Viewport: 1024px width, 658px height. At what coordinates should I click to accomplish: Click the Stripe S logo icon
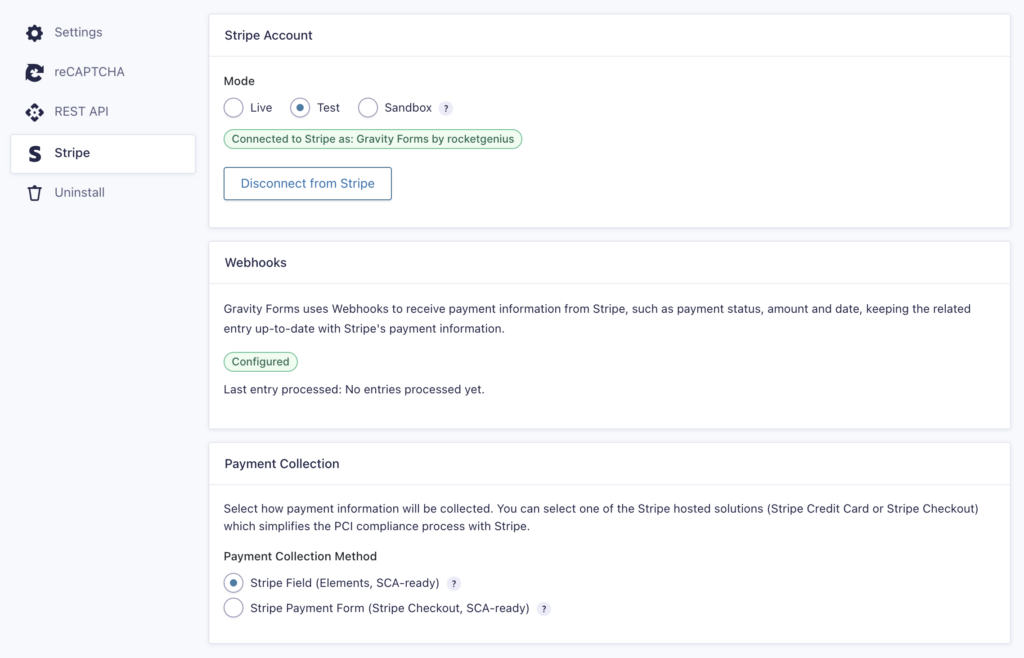(x=35, y=153)
